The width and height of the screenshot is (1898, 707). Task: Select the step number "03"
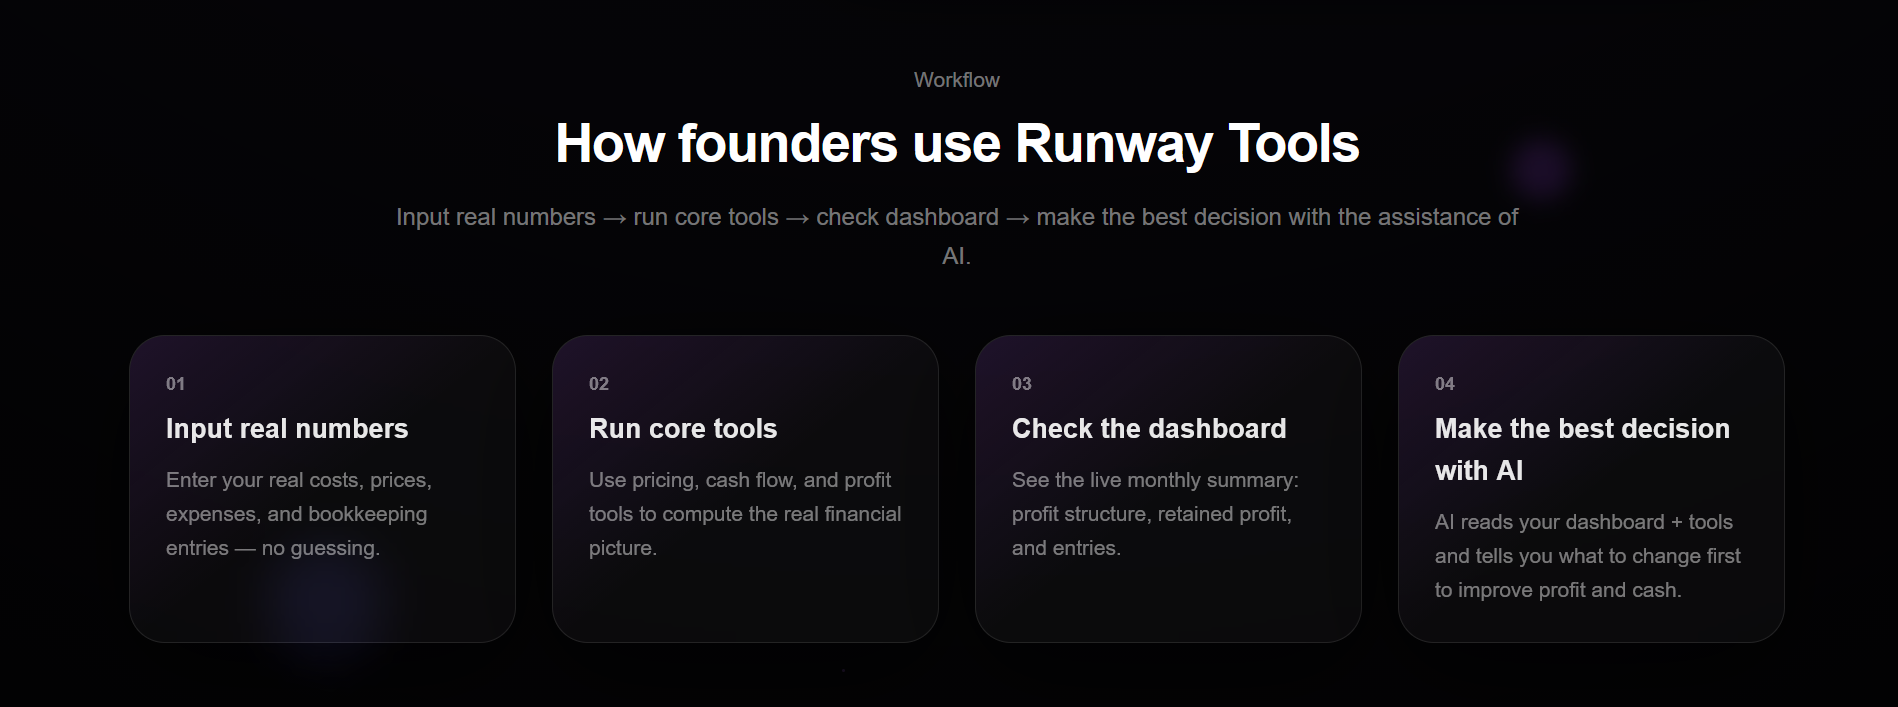click(x=1021, y=384)
